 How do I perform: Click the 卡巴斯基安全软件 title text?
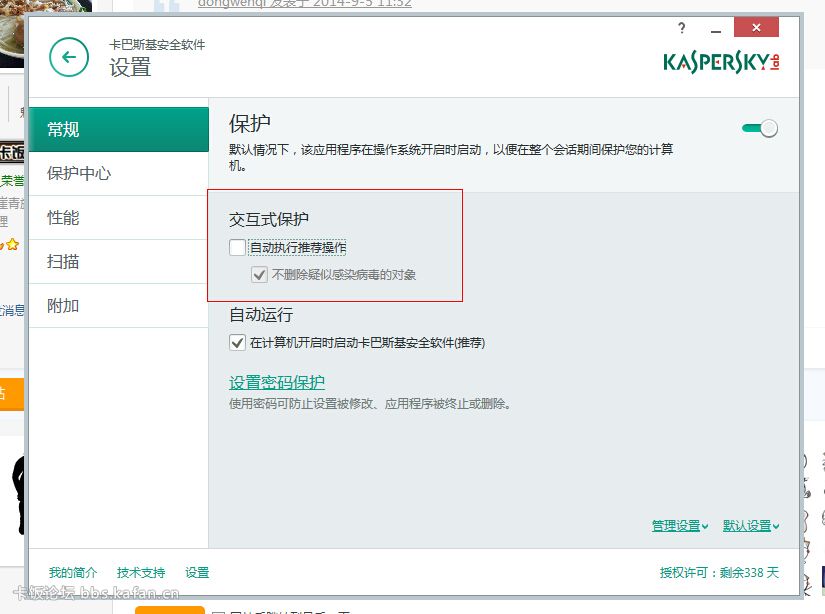(157, 45)
